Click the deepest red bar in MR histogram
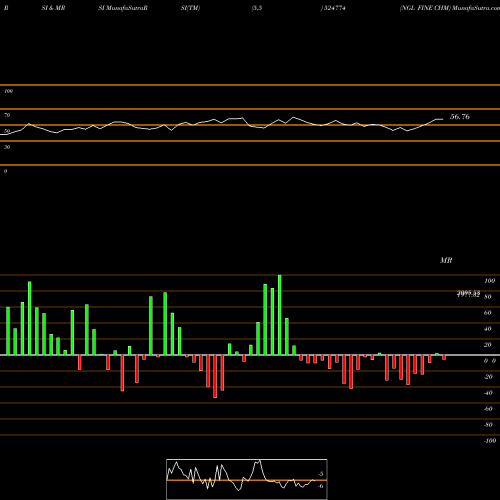The image size is (500, 500). [215, 376]
